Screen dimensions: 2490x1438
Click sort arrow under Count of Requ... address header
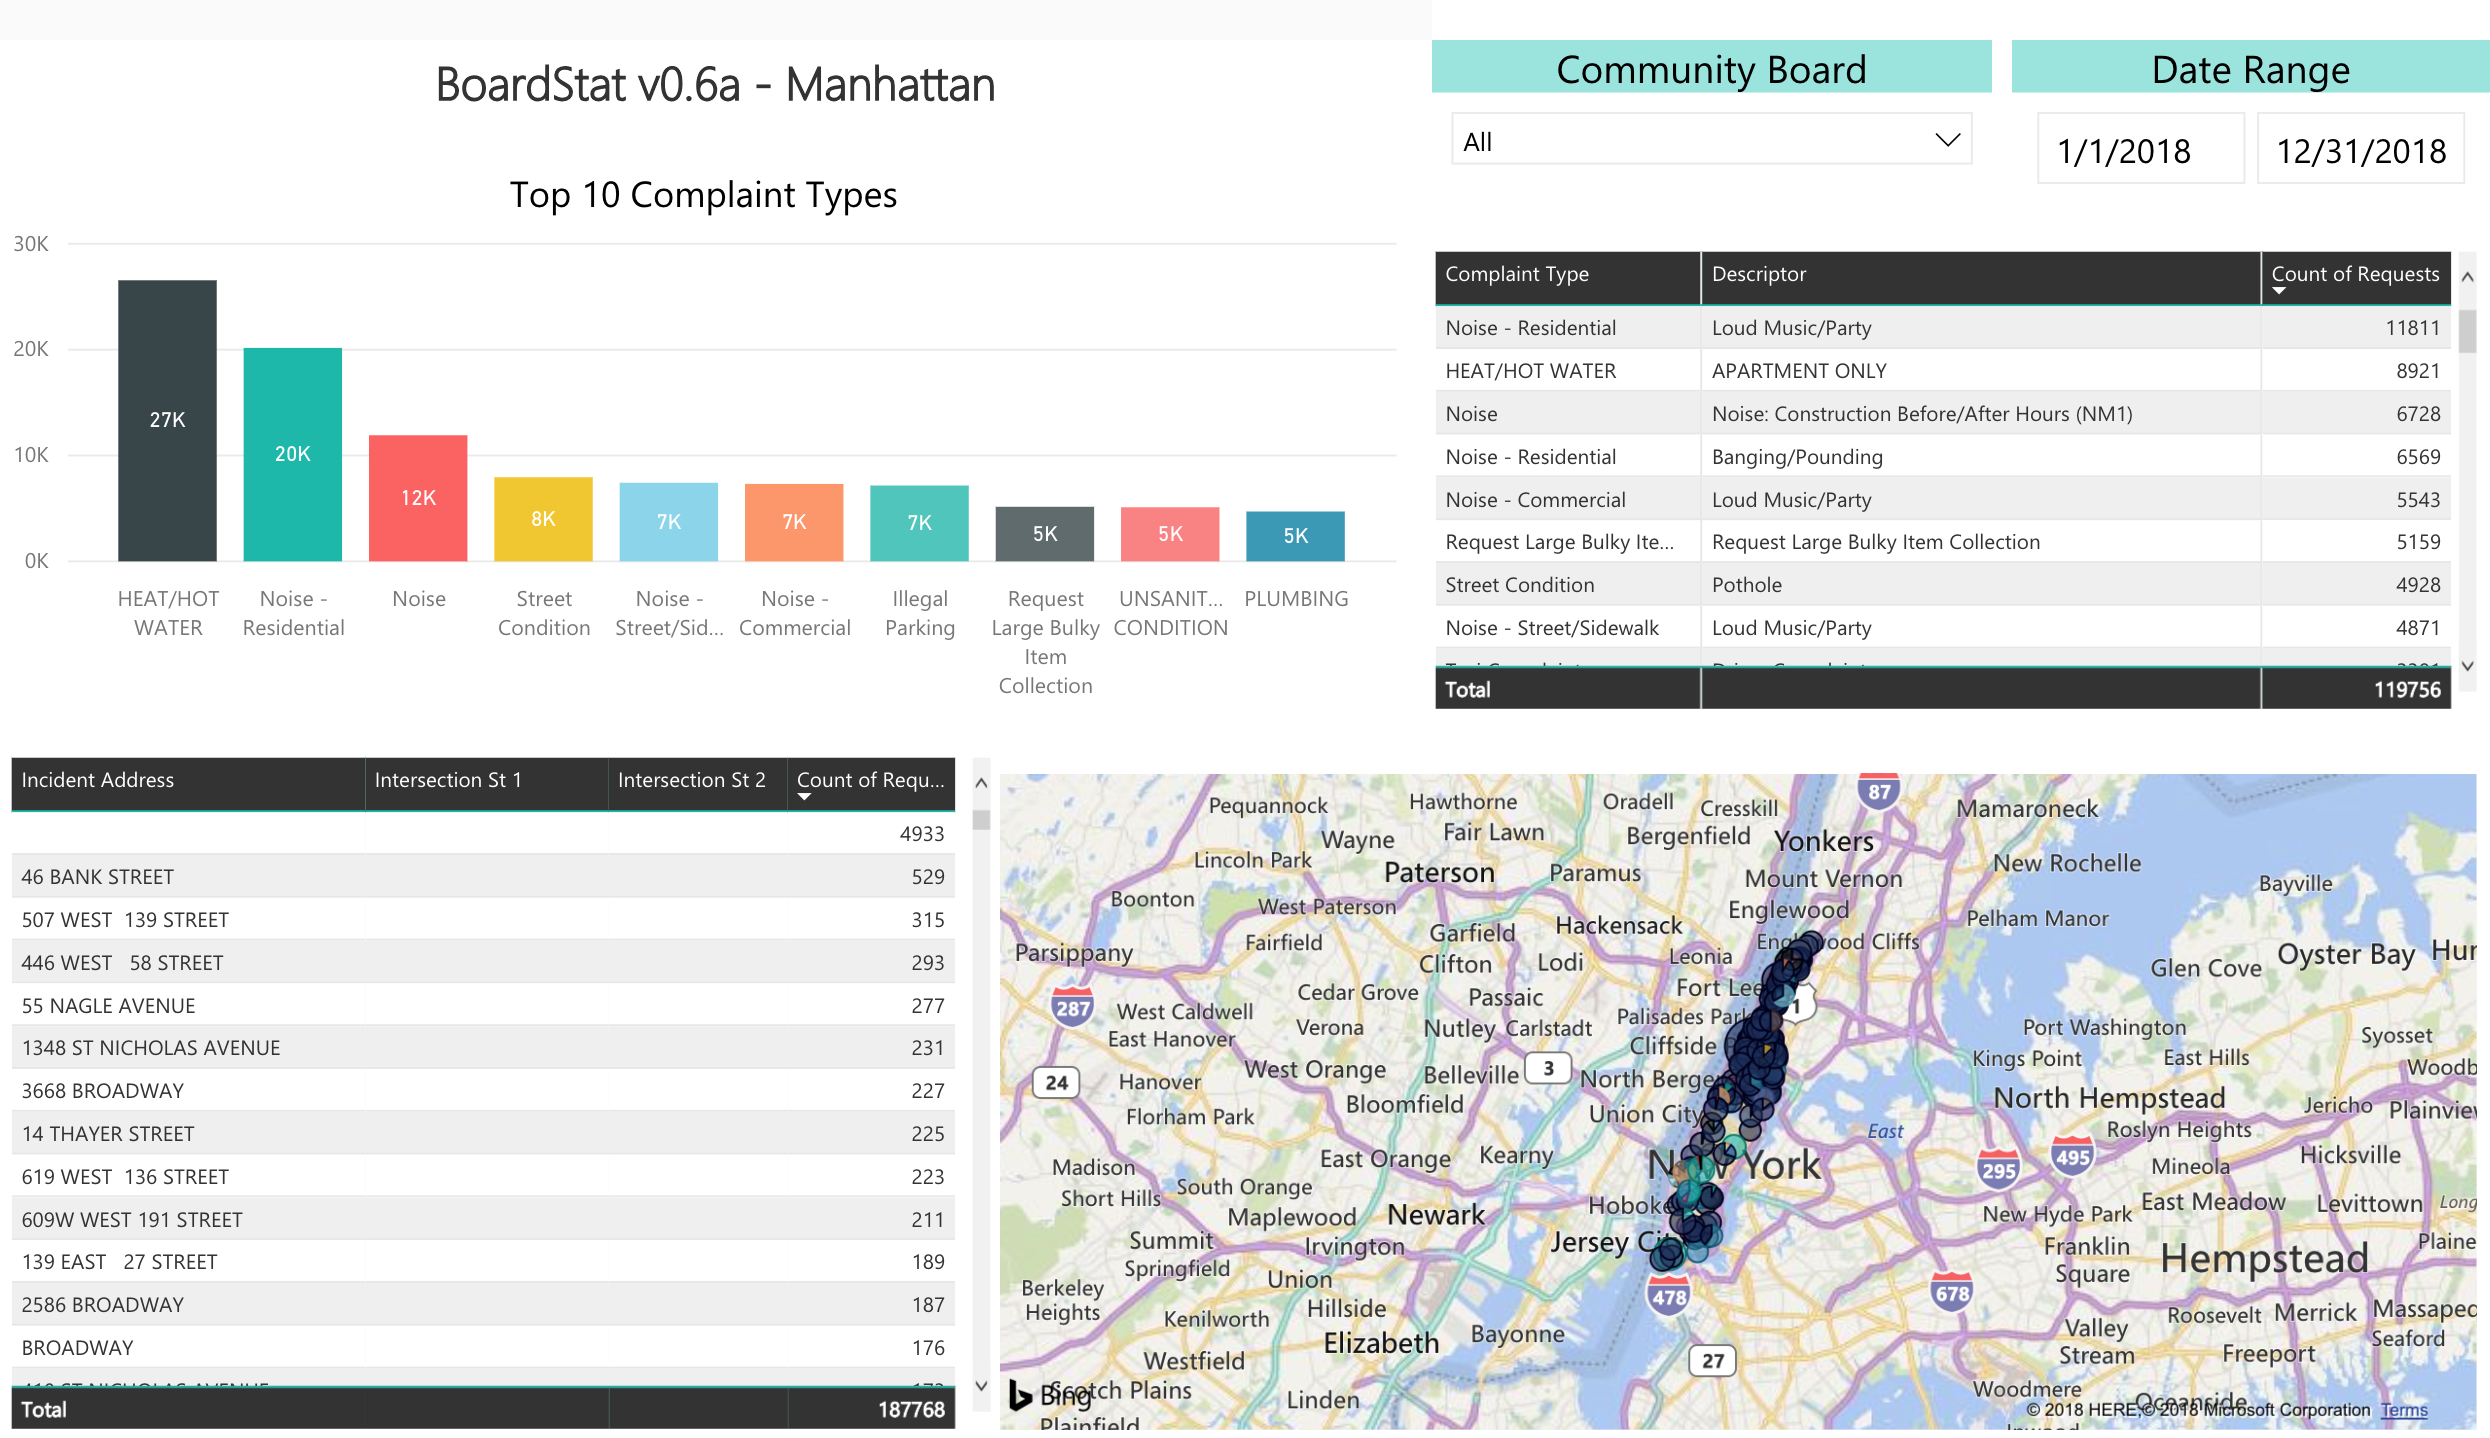[x=804, y=797]
